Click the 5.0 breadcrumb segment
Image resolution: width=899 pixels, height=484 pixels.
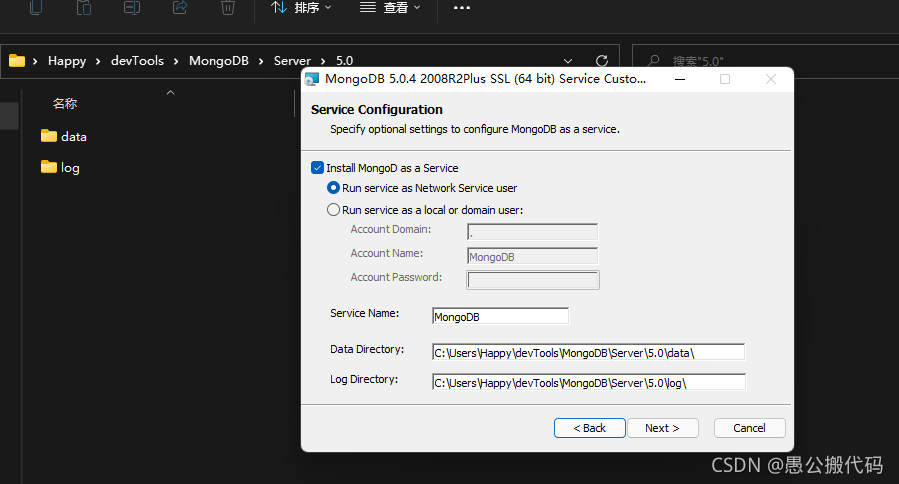pyautogui.click(x=345, y=61)
